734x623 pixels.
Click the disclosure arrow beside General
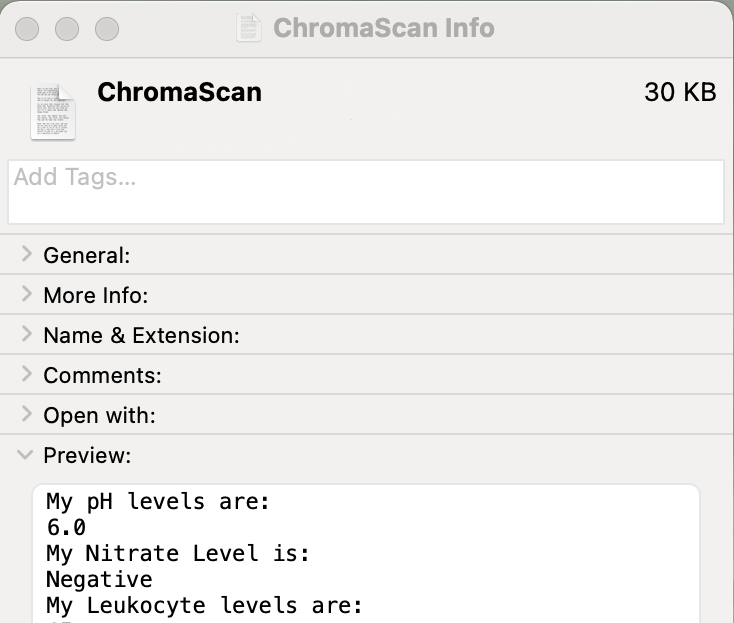(26, 255)
